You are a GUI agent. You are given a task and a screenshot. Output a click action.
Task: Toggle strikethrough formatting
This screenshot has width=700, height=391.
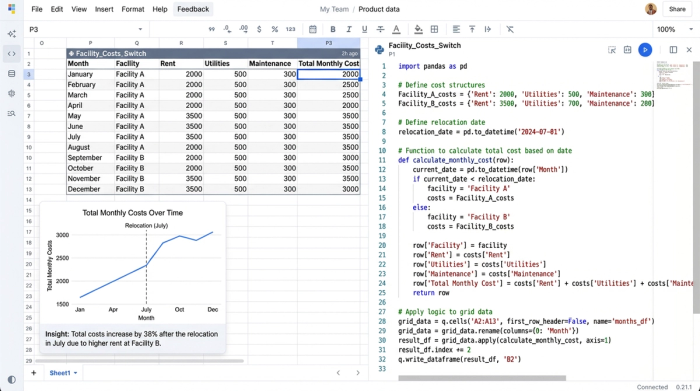[380, 29]
